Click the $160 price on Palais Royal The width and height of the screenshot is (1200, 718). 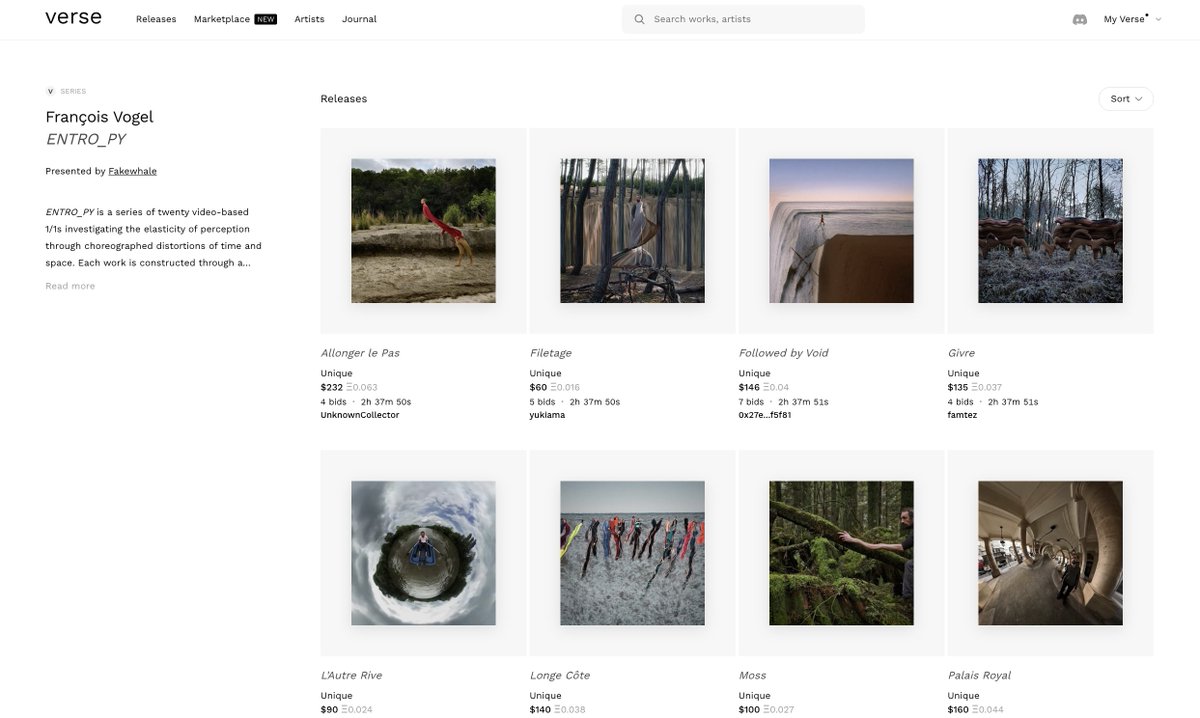click(958, 710)
